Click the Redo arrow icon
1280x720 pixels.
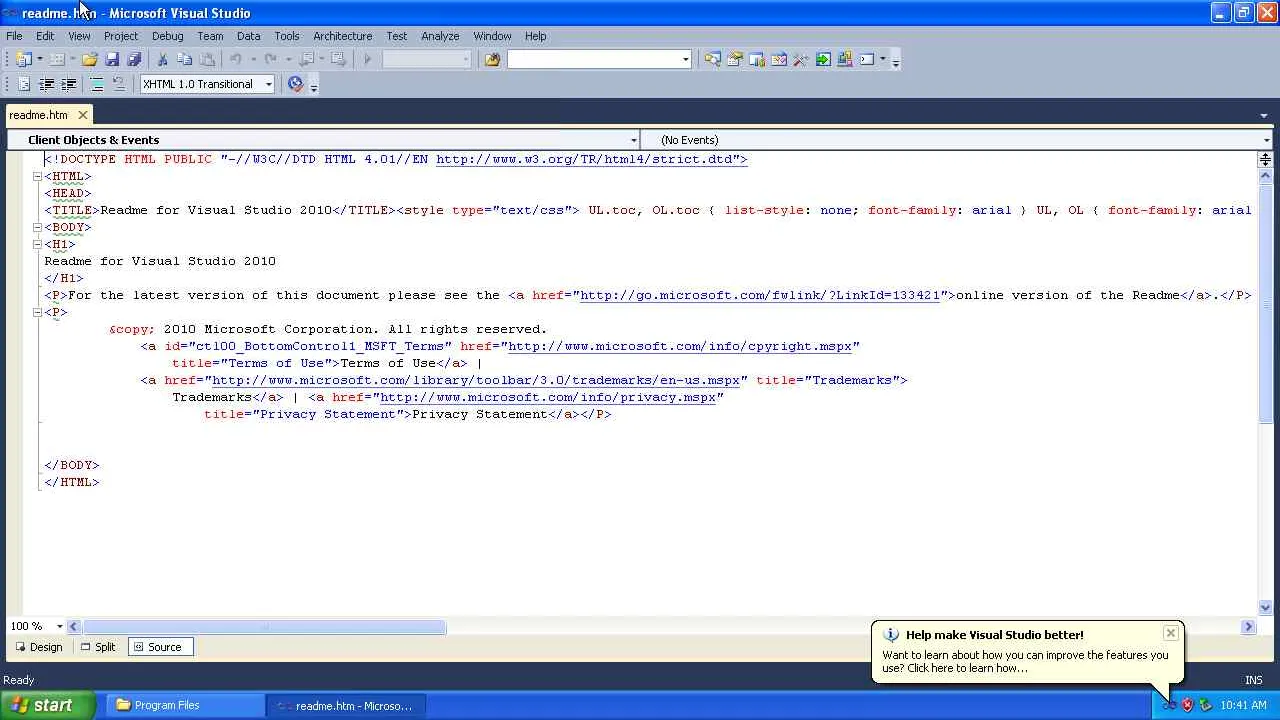point(270,59)
